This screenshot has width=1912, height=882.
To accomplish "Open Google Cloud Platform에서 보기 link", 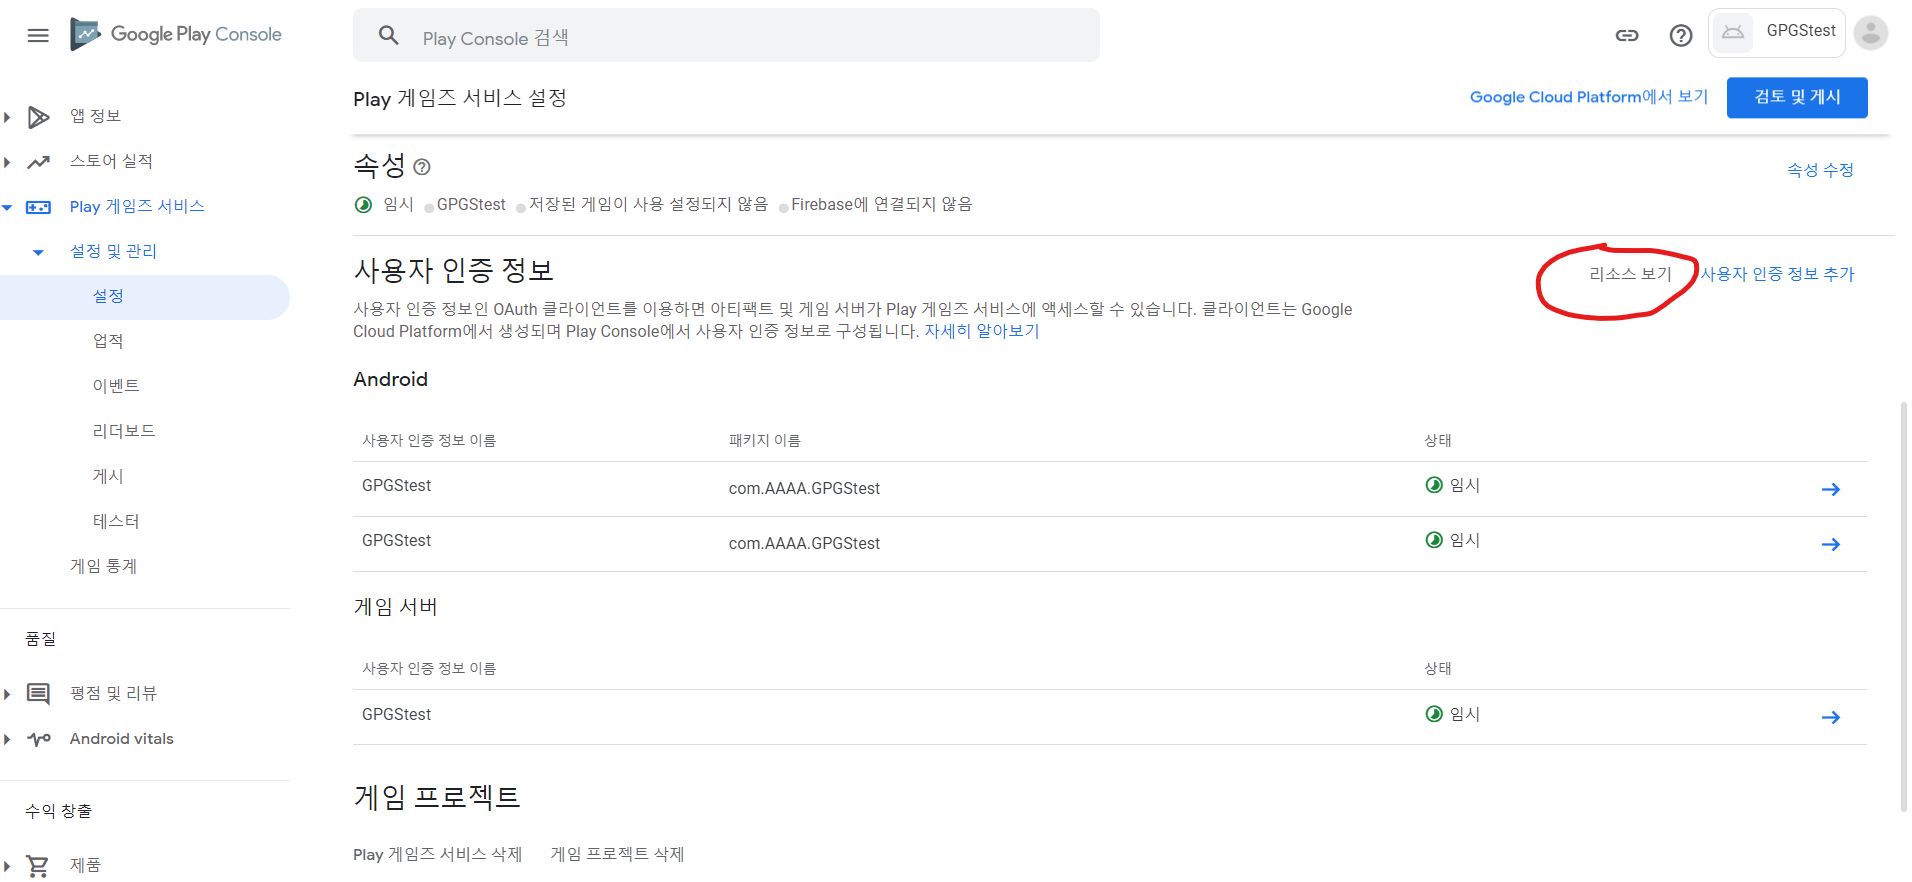I will (x=1588, y=97).
